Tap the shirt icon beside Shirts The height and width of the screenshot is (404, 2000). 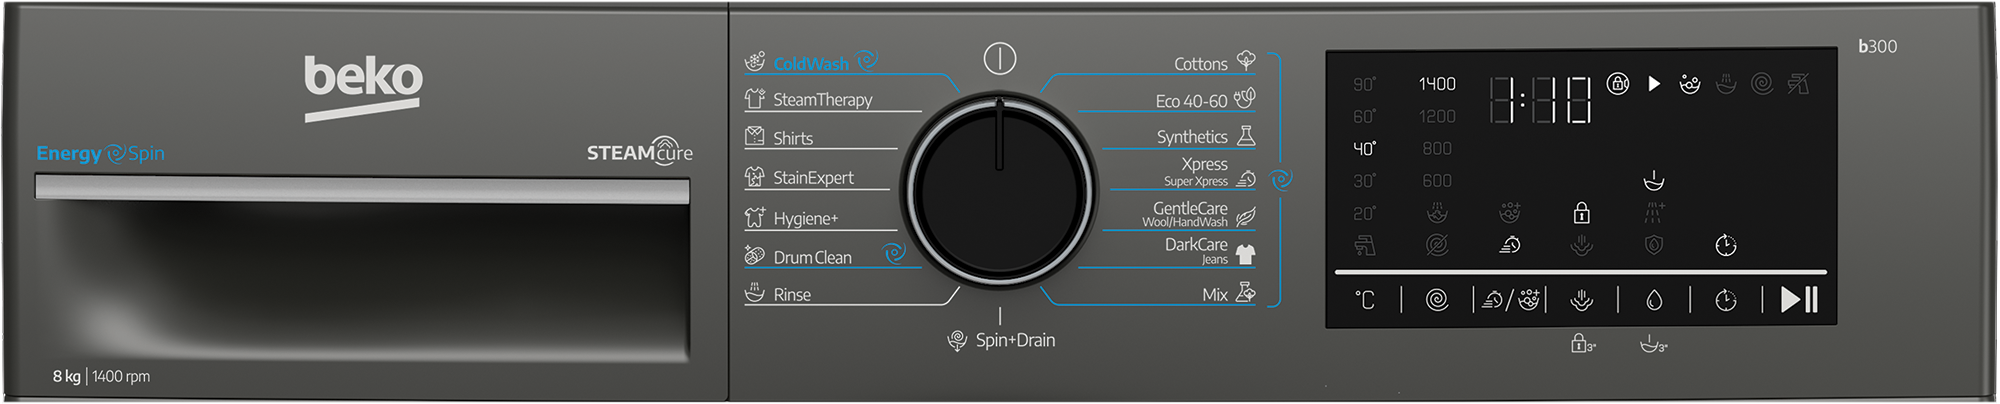tap(755, 136)
